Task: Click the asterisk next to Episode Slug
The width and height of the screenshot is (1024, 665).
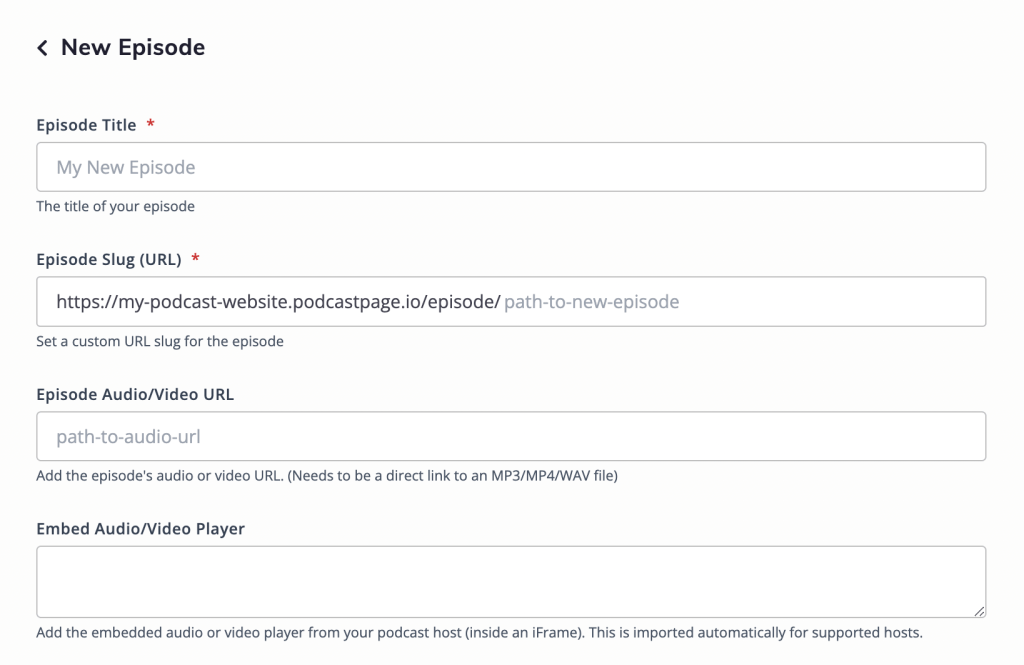Action: click(194, 259)
